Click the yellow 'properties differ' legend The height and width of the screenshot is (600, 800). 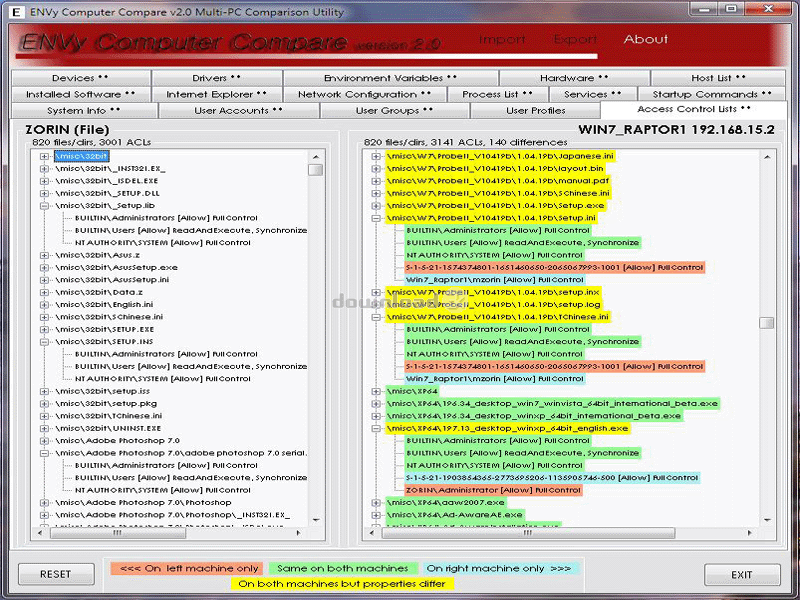344,583
